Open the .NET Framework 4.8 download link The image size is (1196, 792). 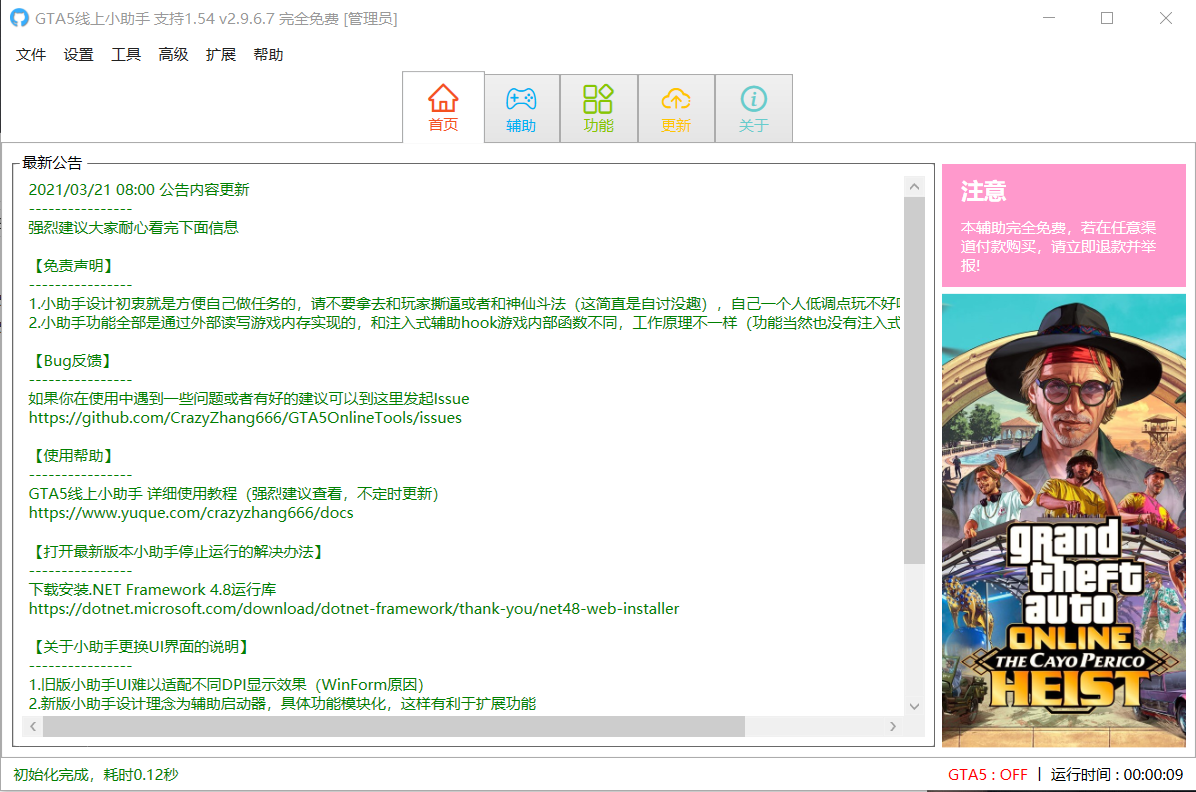pos(354,608)
